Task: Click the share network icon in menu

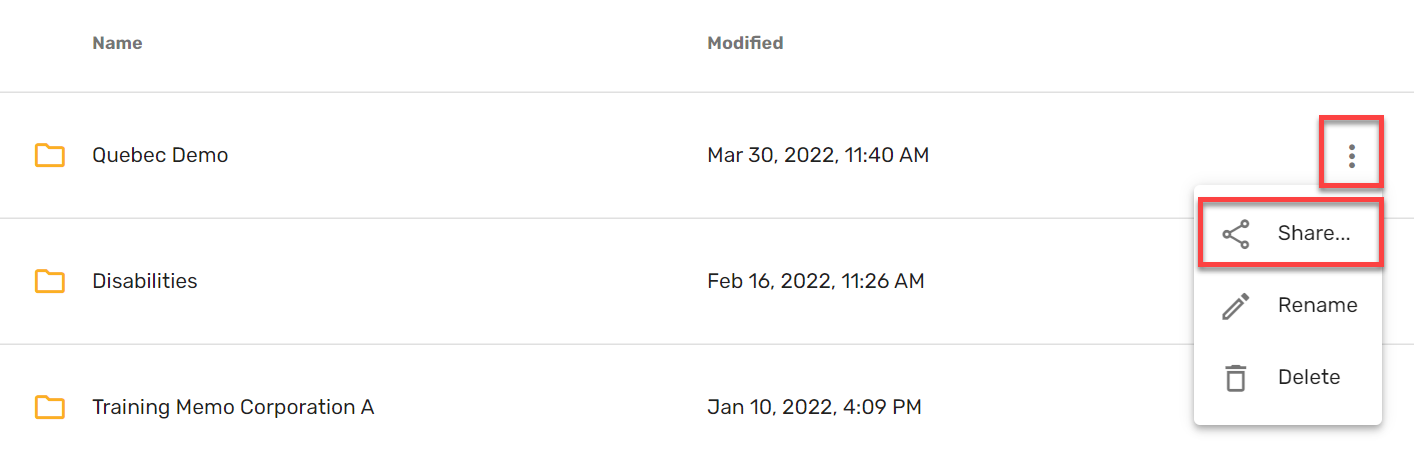Action: click(x=1236, y=234)
